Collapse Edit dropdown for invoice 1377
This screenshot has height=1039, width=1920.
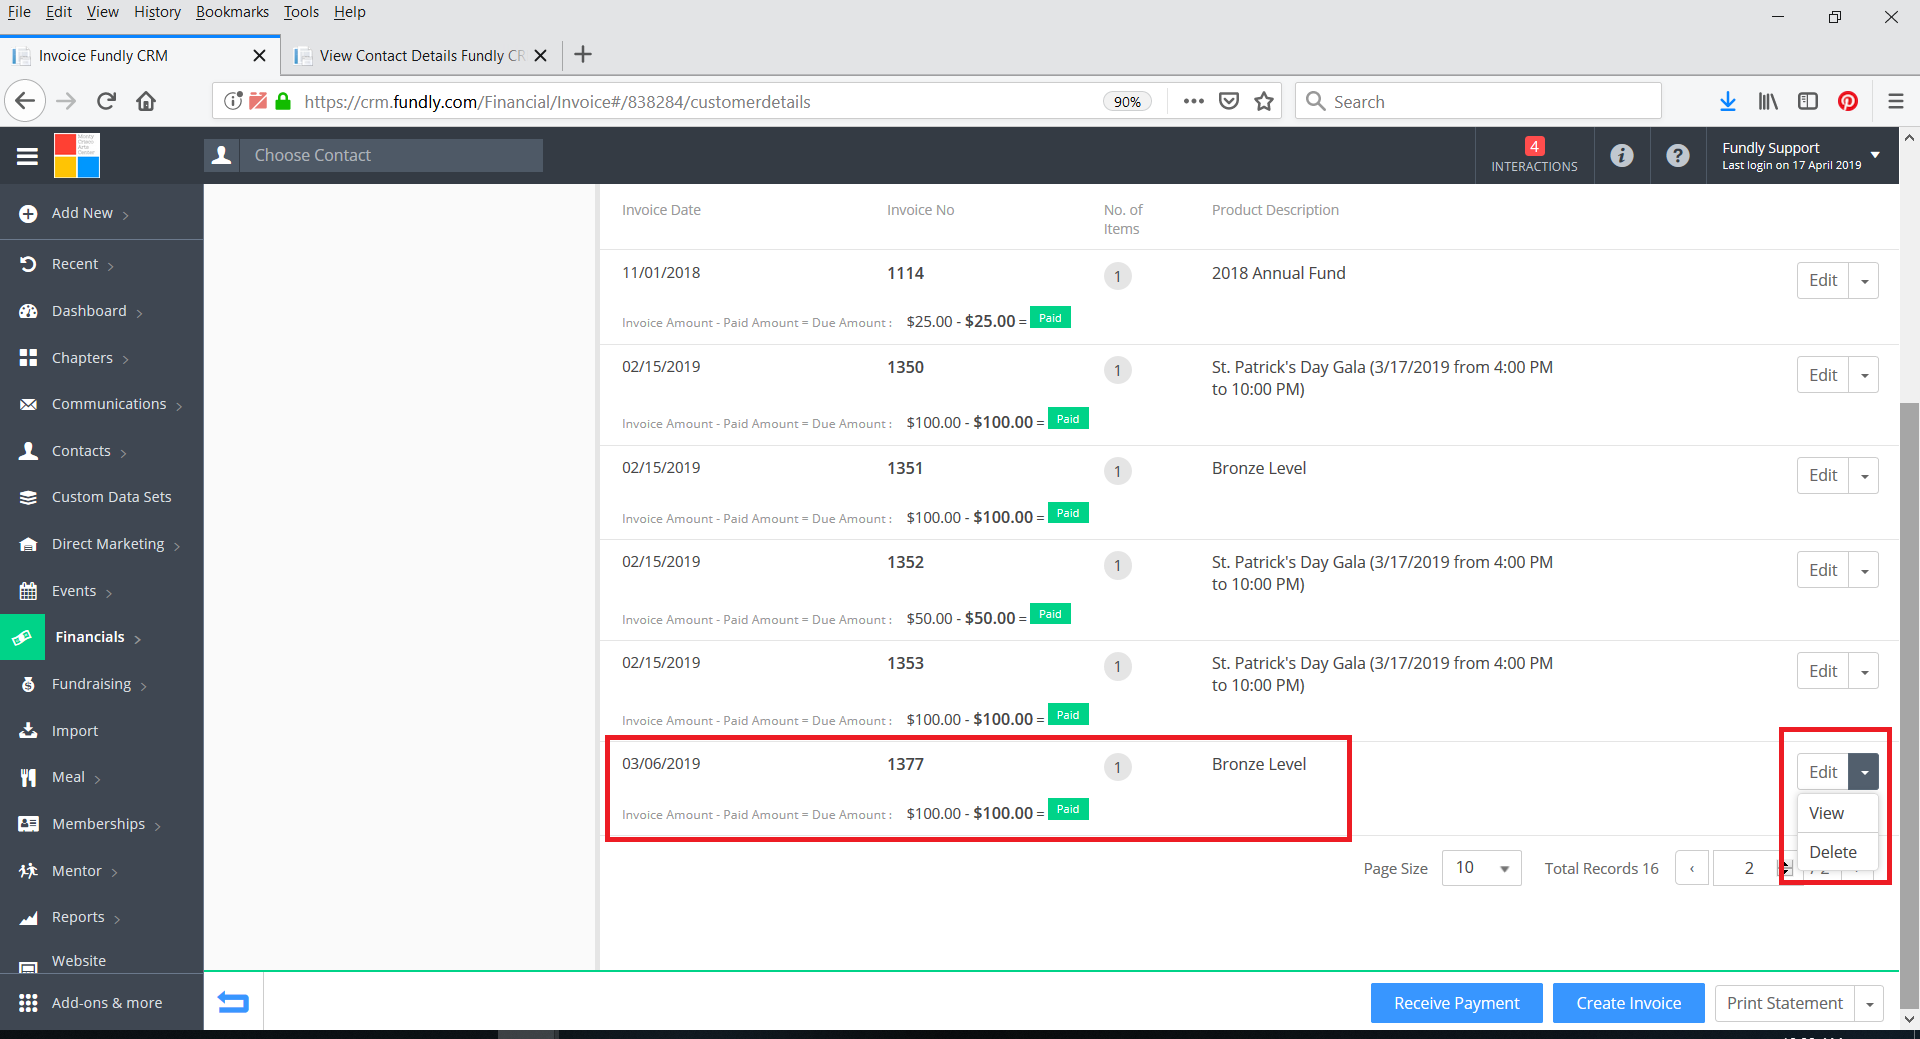[x=1864, y=772]
